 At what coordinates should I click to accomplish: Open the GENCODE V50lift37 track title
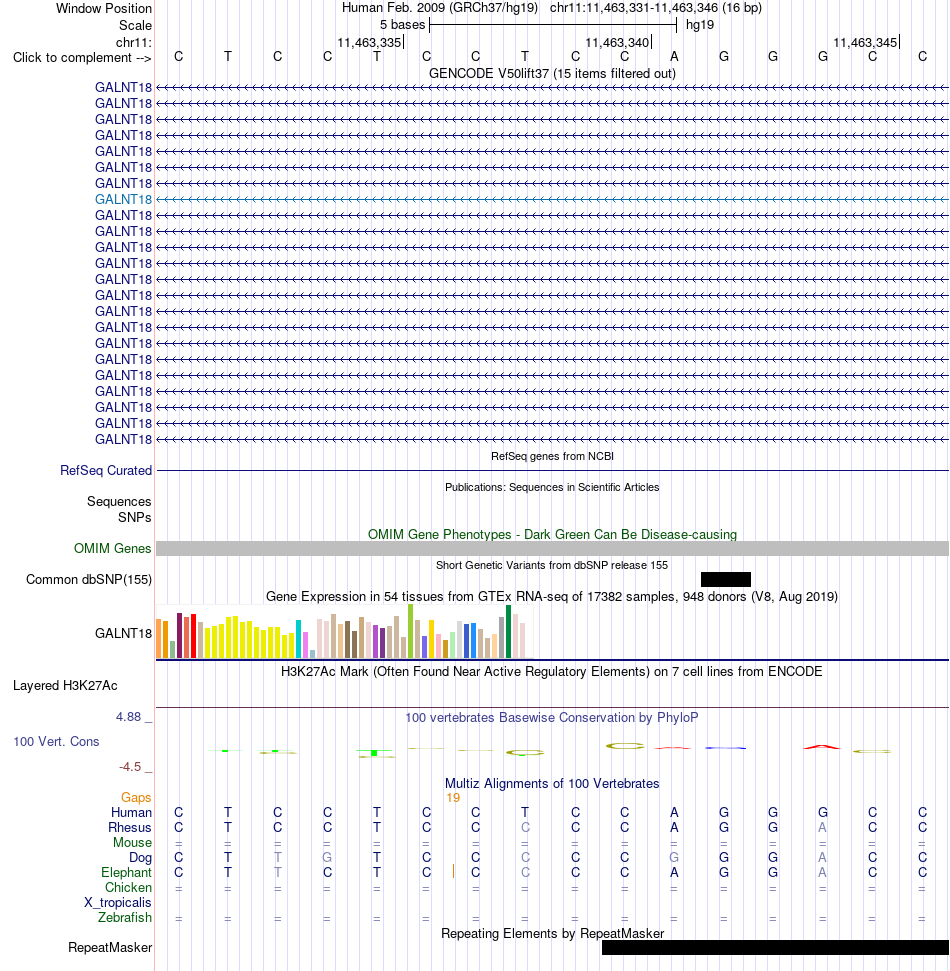pyautogui.click(x=552, y=74)
